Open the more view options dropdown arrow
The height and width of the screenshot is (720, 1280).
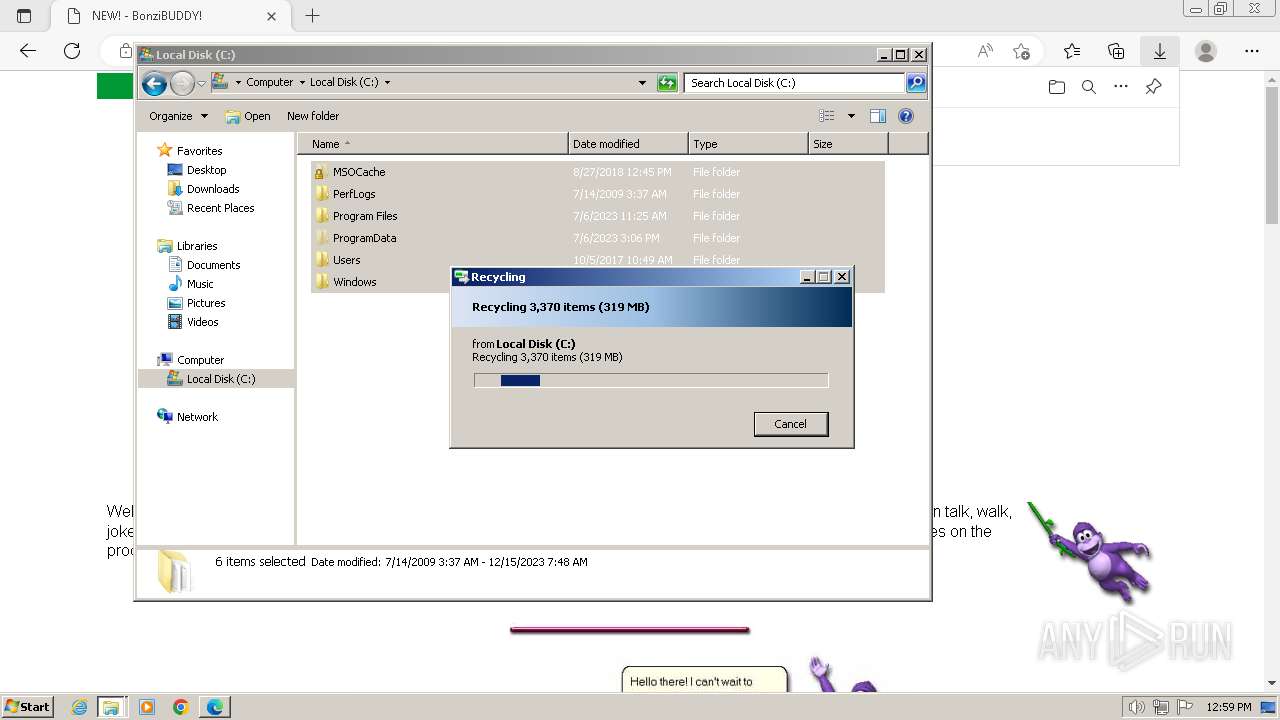pos(851,116)
